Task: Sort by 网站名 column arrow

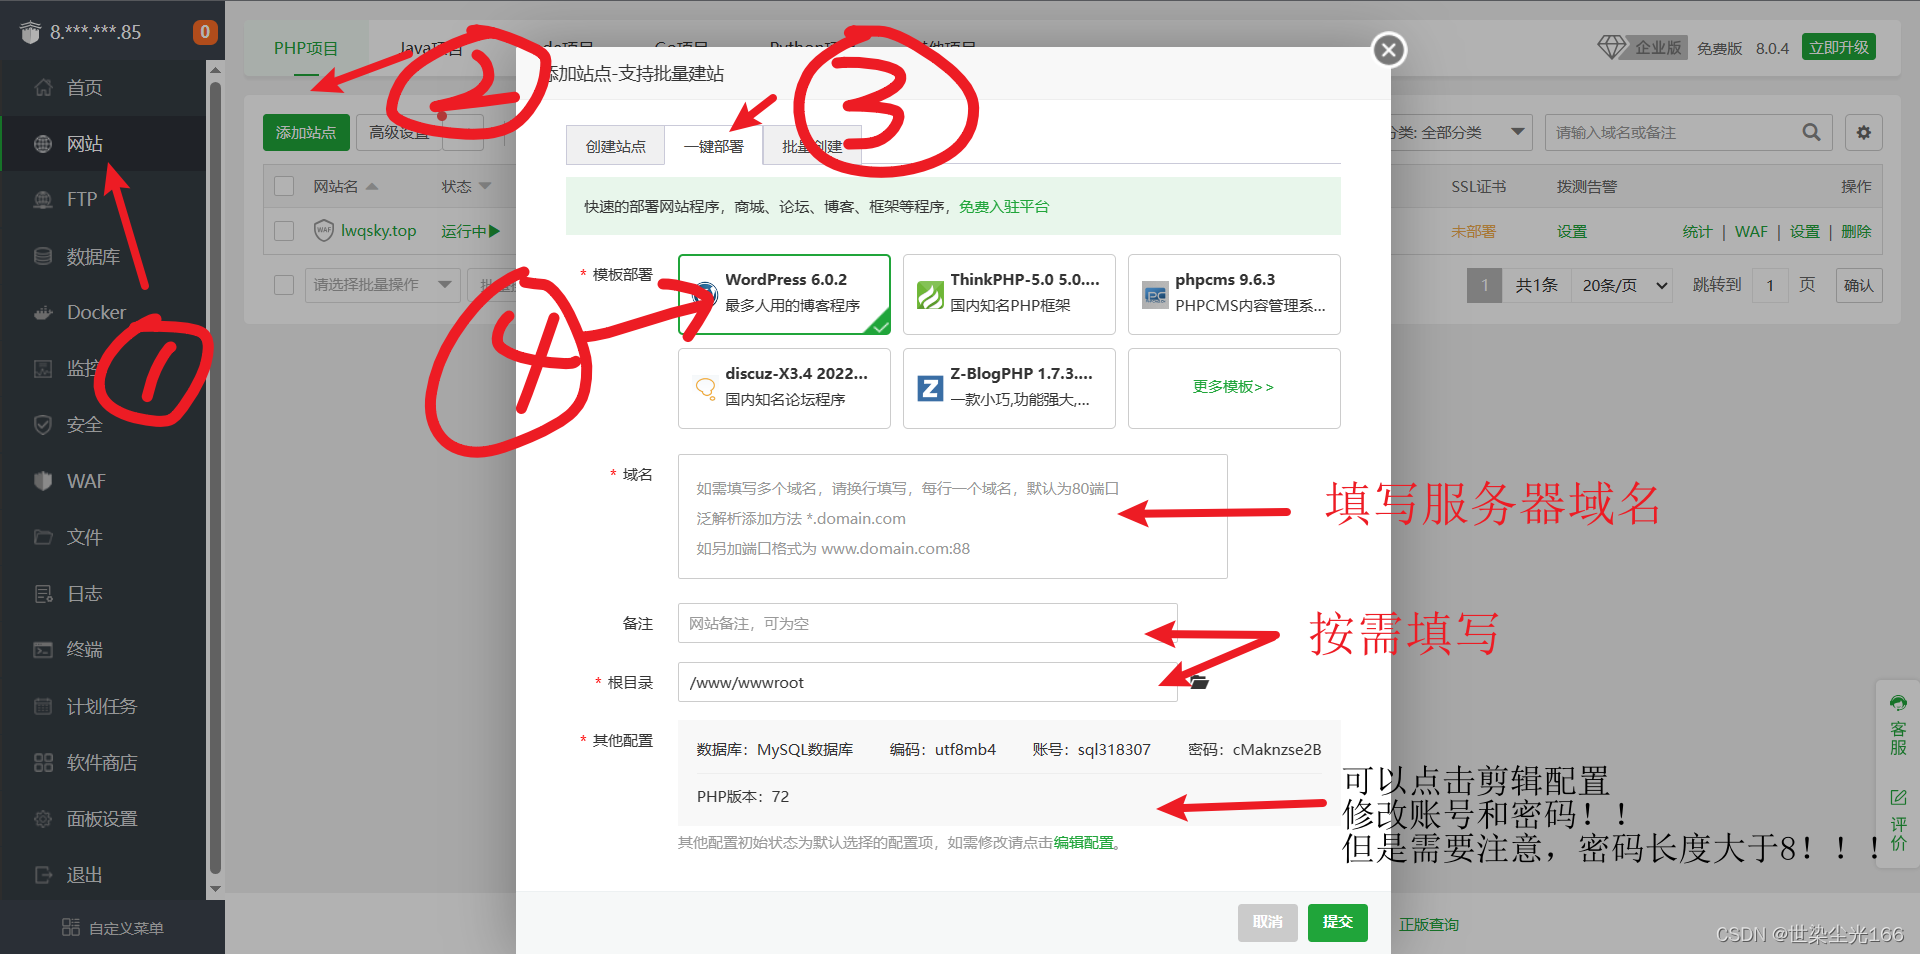Action: pos(372,187)
